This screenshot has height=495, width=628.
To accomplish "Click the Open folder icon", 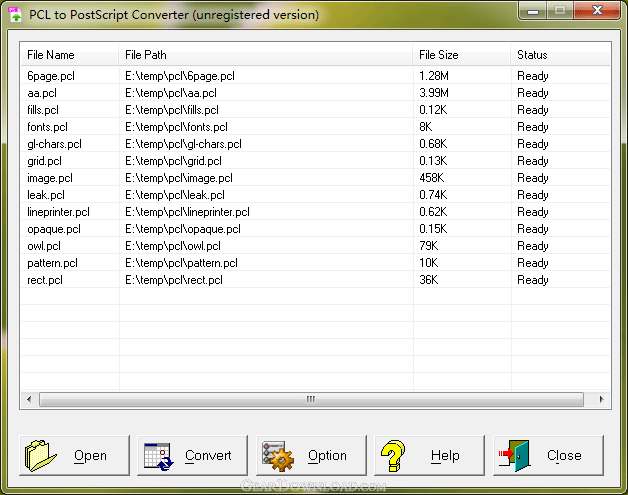I will click(x=40, y=455).
